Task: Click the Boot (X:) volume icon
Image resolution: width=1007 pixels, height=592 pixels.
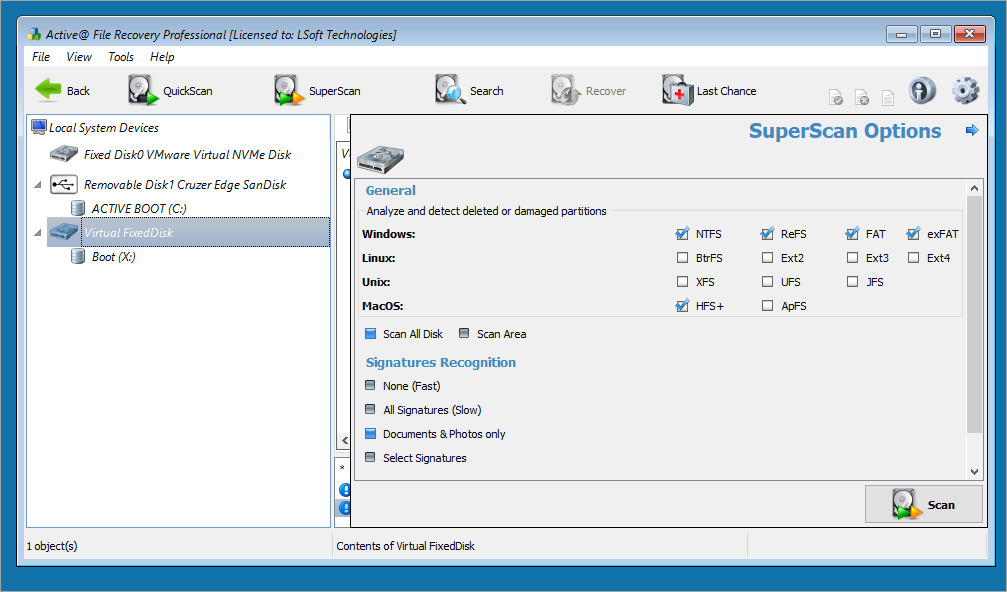Action: 78,256
